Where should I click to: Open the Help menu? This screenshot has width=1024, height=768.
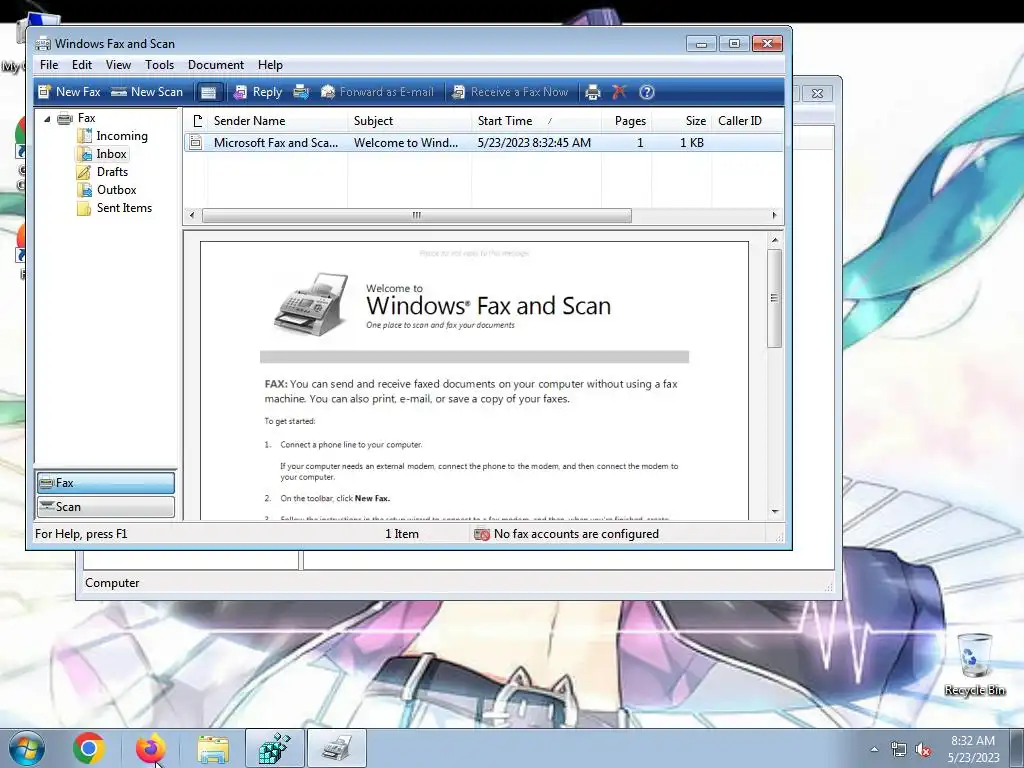[270, 65]
